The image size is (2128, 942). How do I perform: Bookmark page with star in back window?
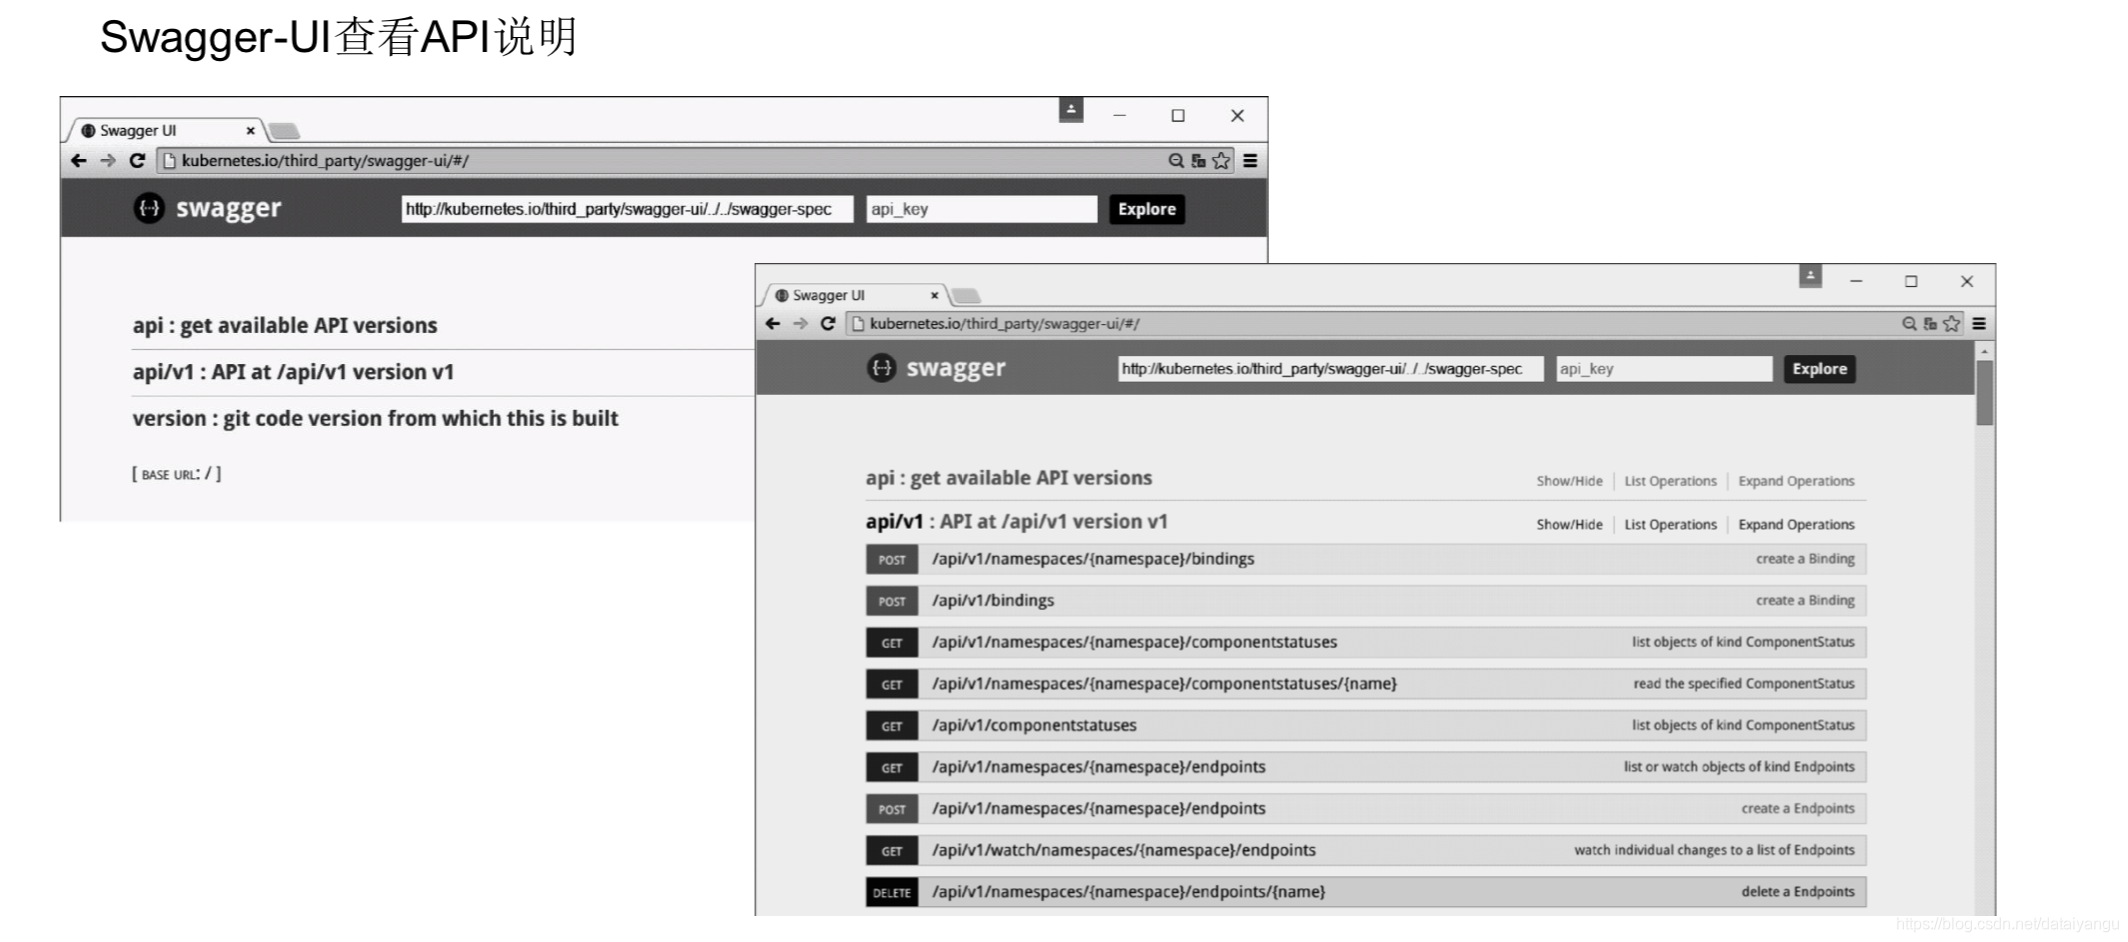pyautogui.click(x=1221, y=161)
